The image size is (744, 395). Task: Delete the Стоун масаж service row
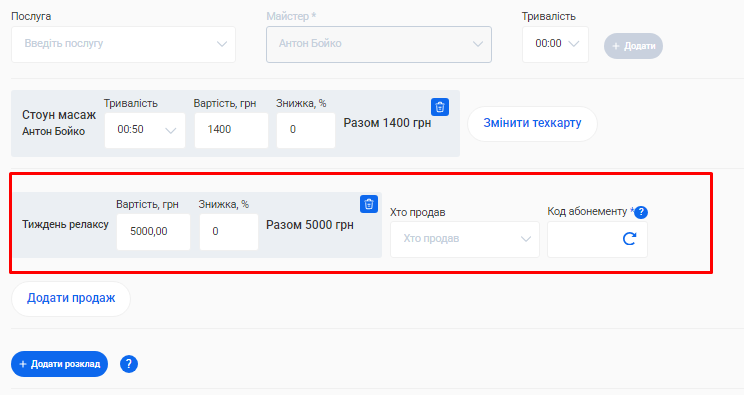click(x=440, y=107)
